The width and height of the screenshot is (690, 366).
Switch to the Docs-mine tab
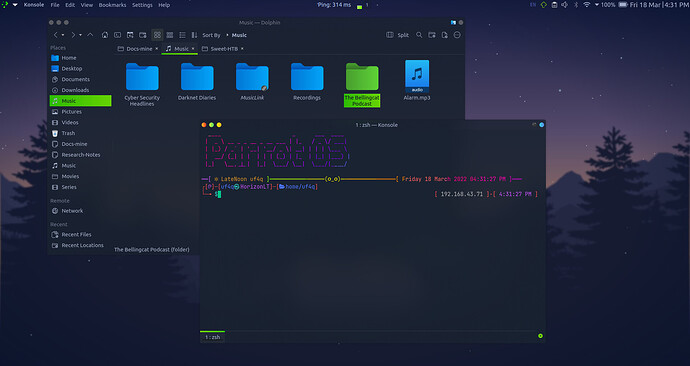pyautogui.click(x=138, y=49)
